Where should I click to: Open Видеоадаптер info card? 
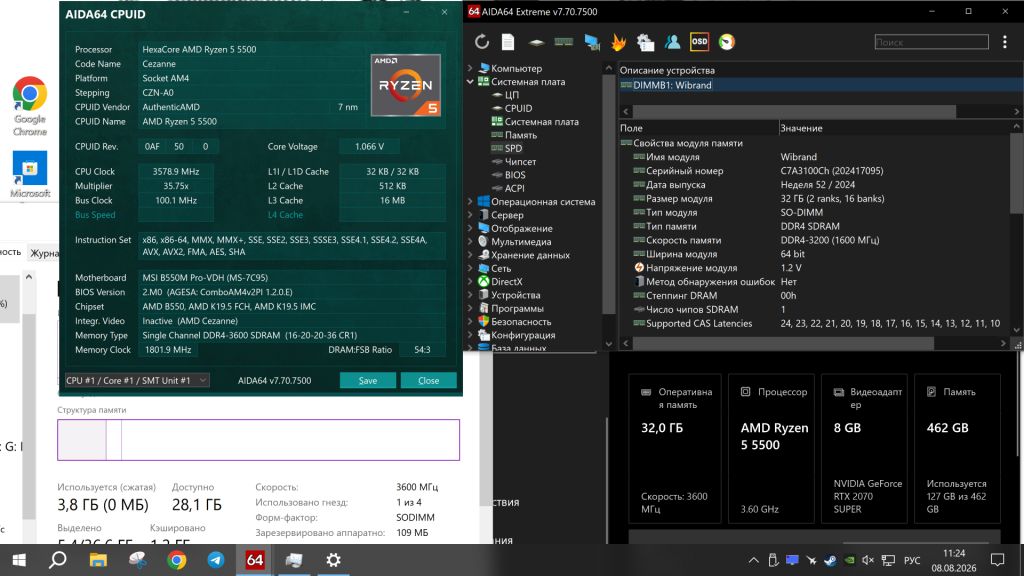click(x=865, y=449)
